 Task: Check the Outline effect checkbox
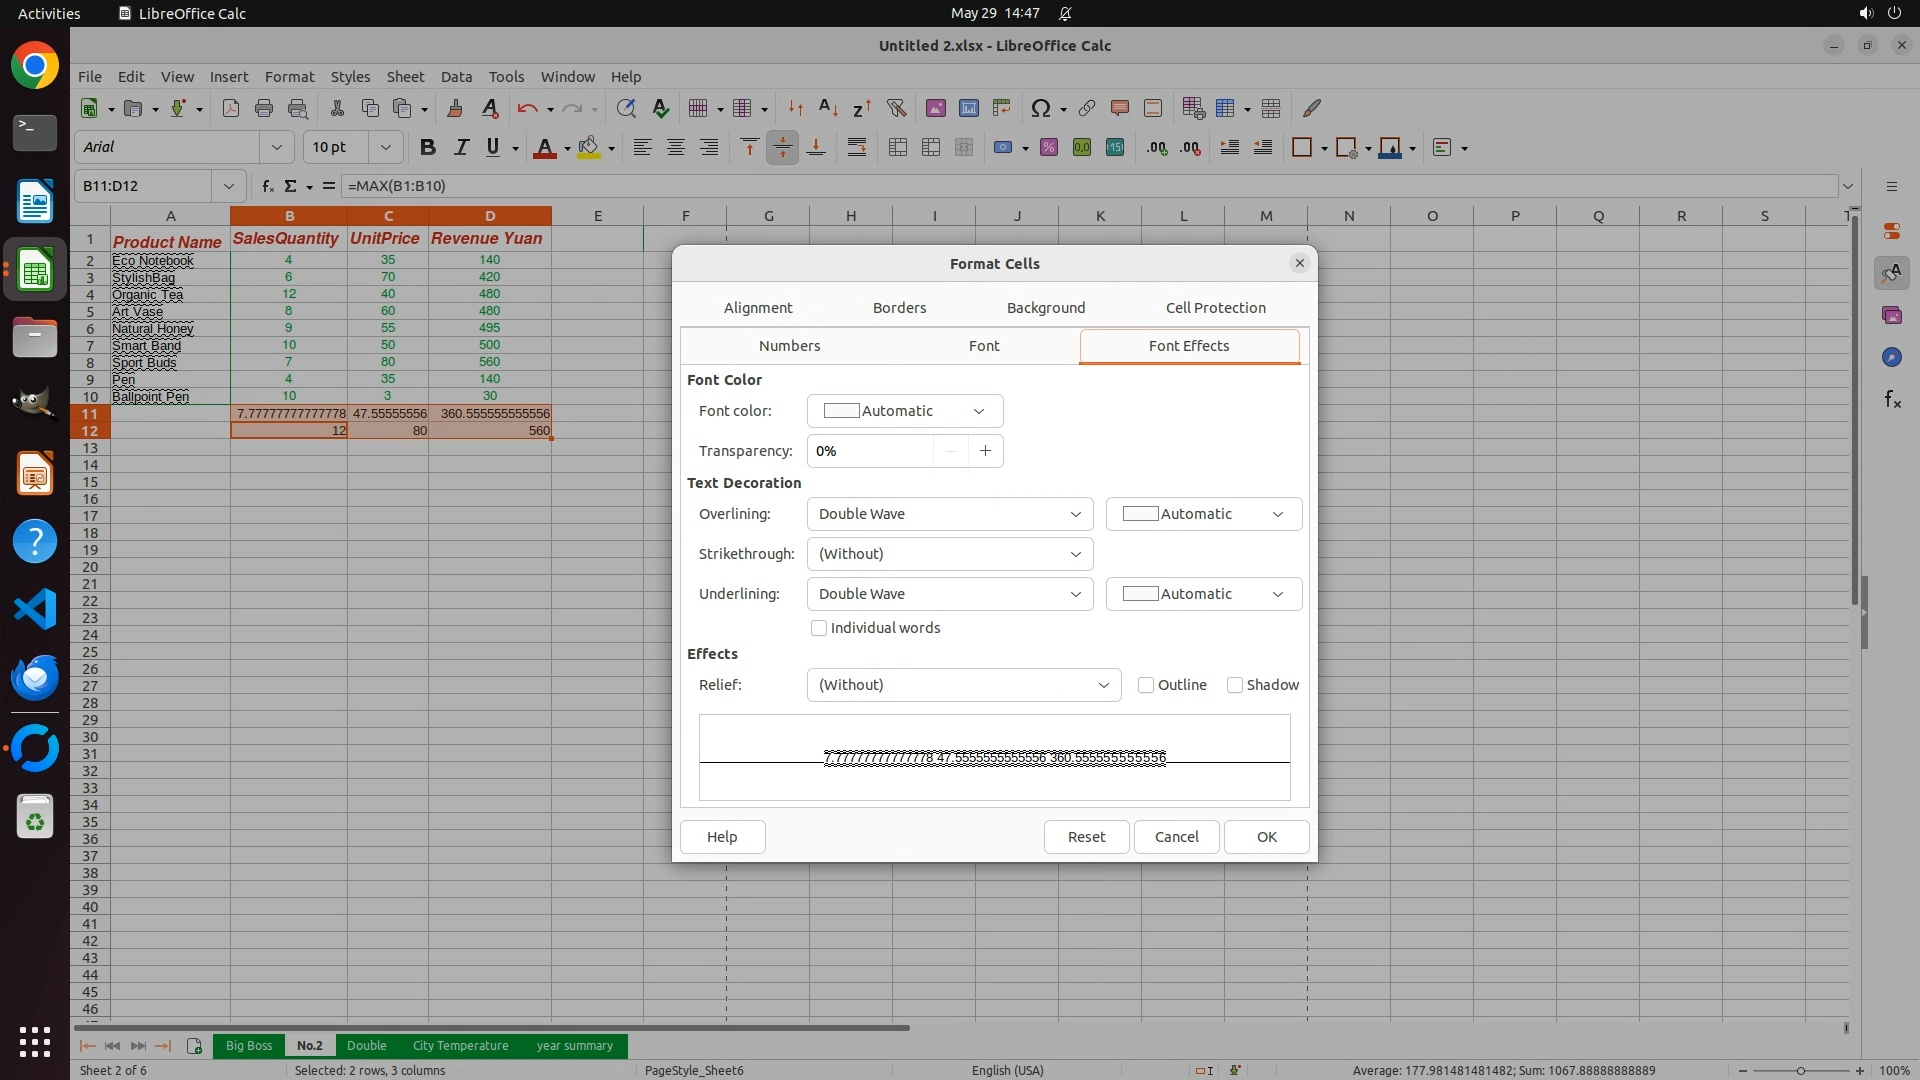(x=1146, y=685)
